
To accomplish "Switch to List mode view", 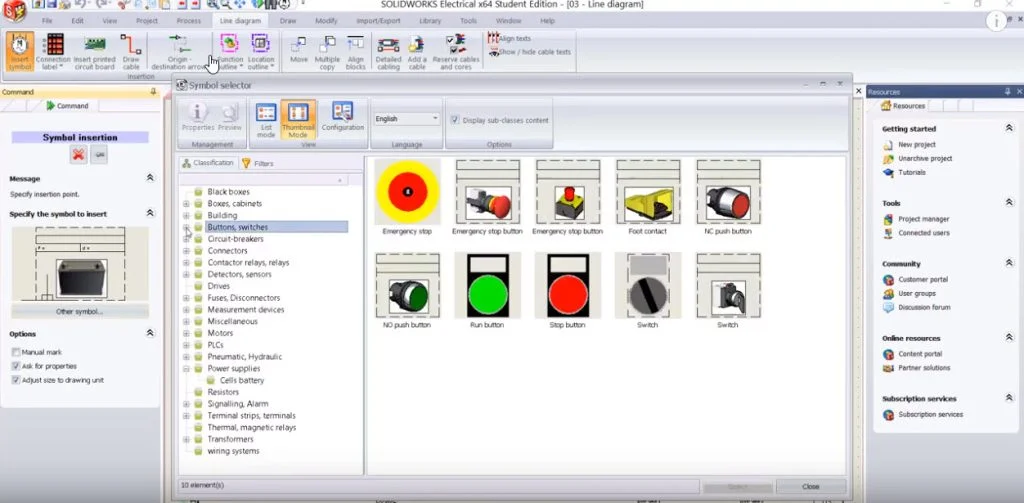I will point(266,120).
